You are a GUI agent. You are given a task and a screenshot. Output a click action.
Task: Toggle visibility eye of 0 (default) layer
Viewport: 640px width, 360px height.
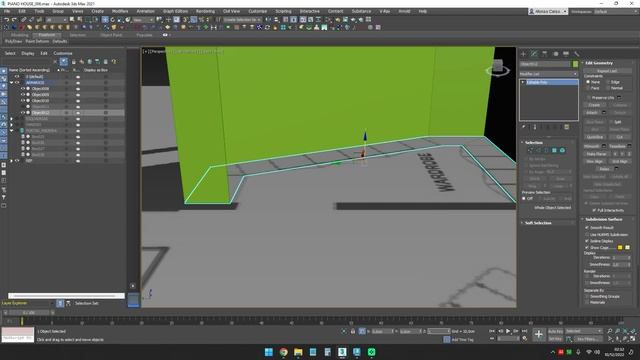(17, 76)
